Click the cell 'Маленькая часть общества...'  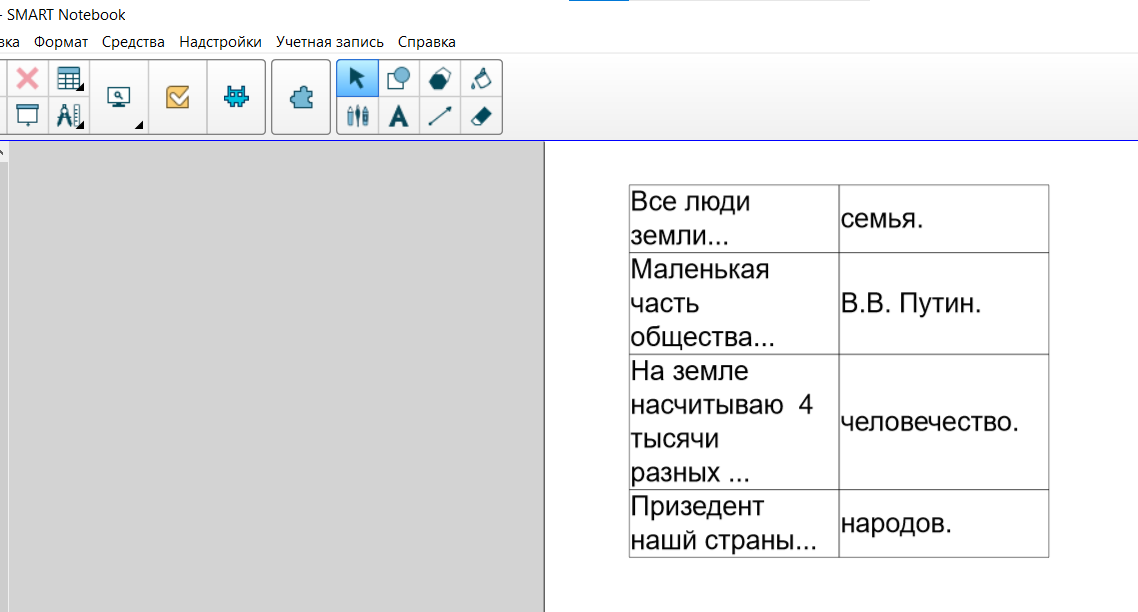click(x=734, y=303)
